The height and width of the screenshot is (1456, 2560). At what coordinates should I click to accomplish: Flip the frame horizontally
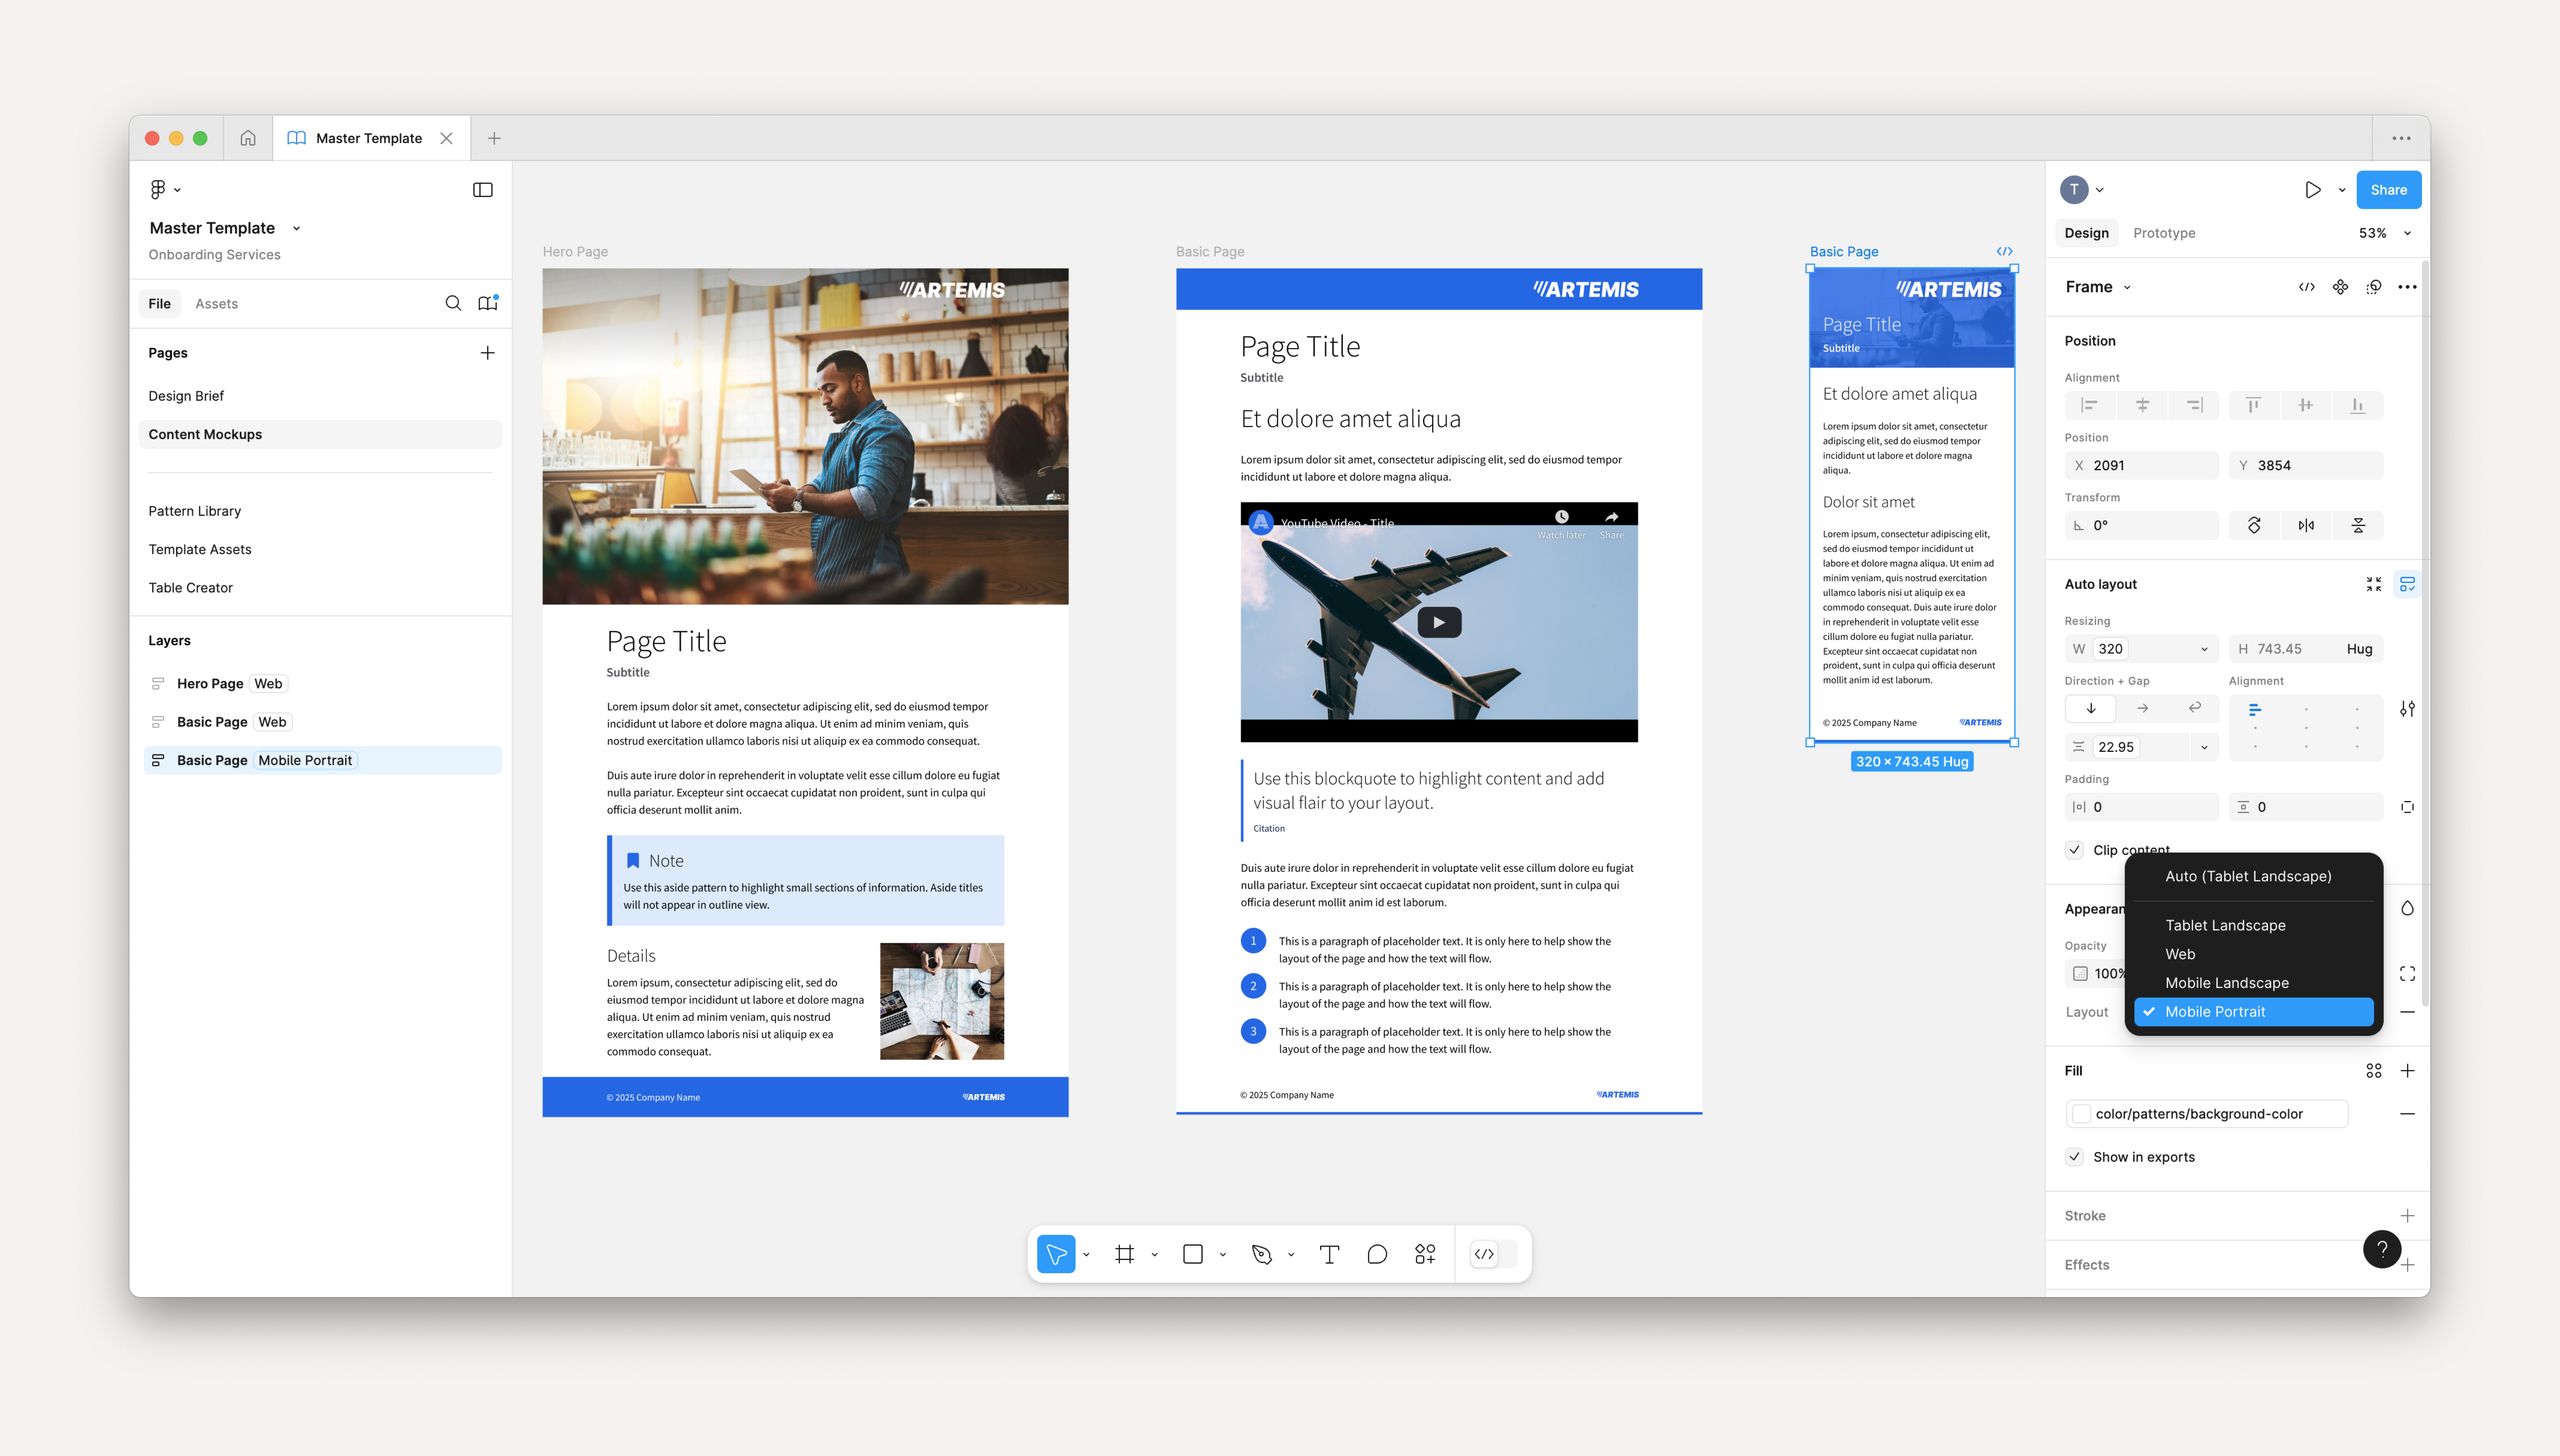tap(2307, 525)
